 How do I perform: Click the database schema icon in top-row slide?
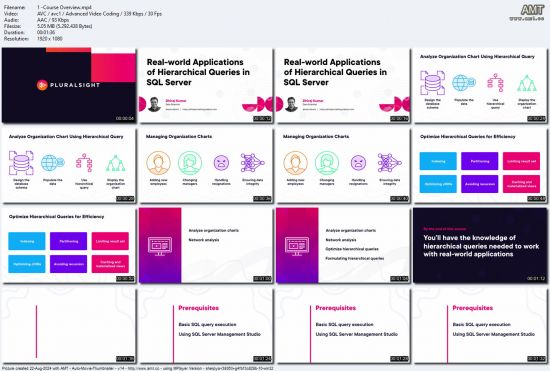pyautogui.click(x=432, y=83)
